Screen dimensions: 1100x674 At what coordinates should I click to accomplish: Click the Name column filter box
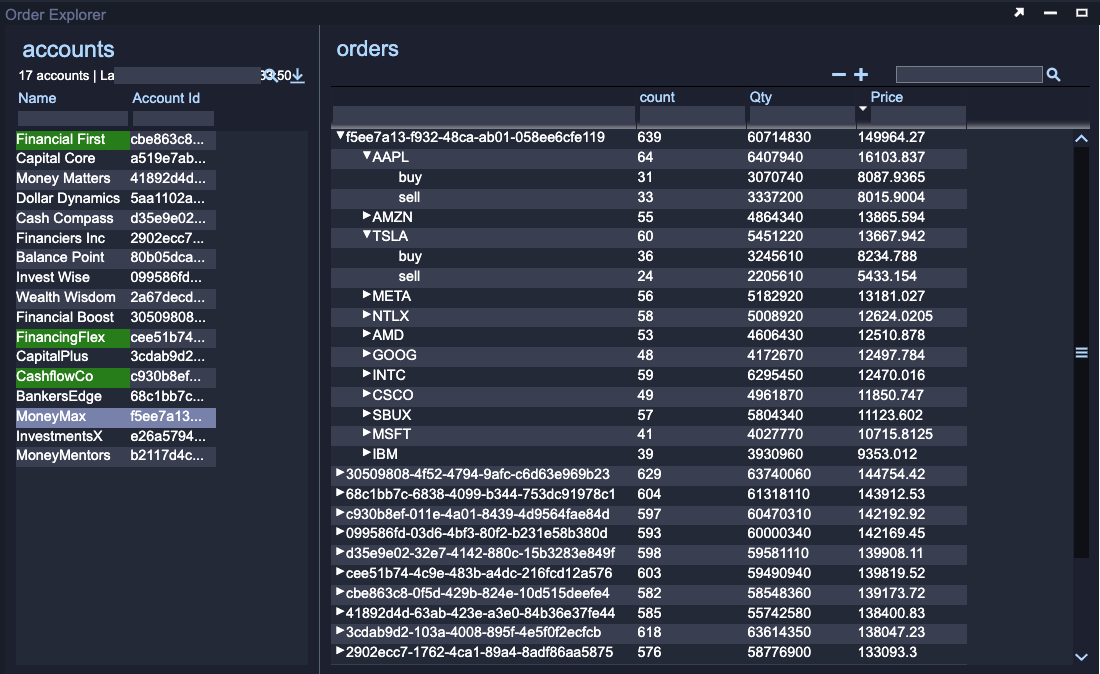click(73, 118)
